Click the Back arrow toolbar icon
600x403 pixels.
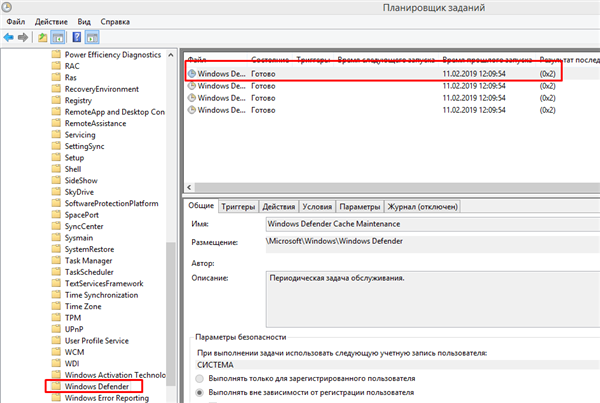(x=8, y=38)
